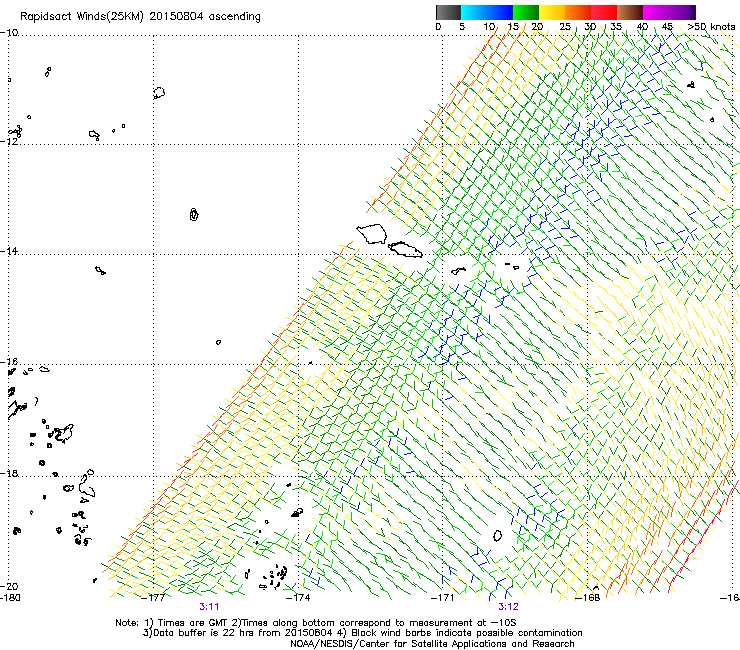The width and height of the screenshot is (740, 650).
Task: Click the '3)Data buffer is 22 hrs' note line
Action: click(363, 633)
